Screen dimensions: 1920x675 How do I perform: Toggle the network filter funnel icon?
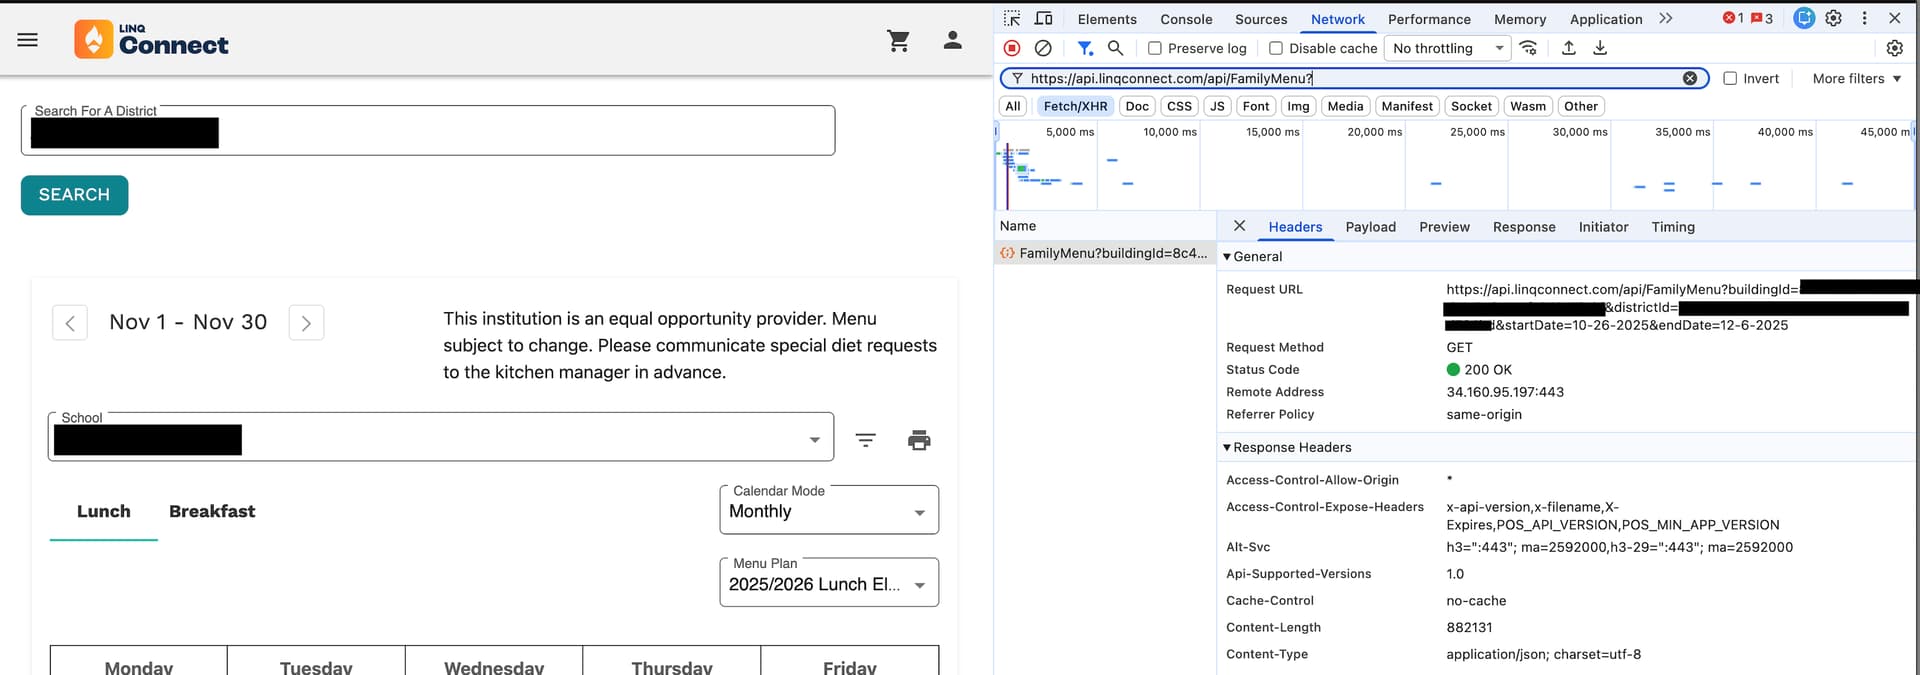(1085, 48)
